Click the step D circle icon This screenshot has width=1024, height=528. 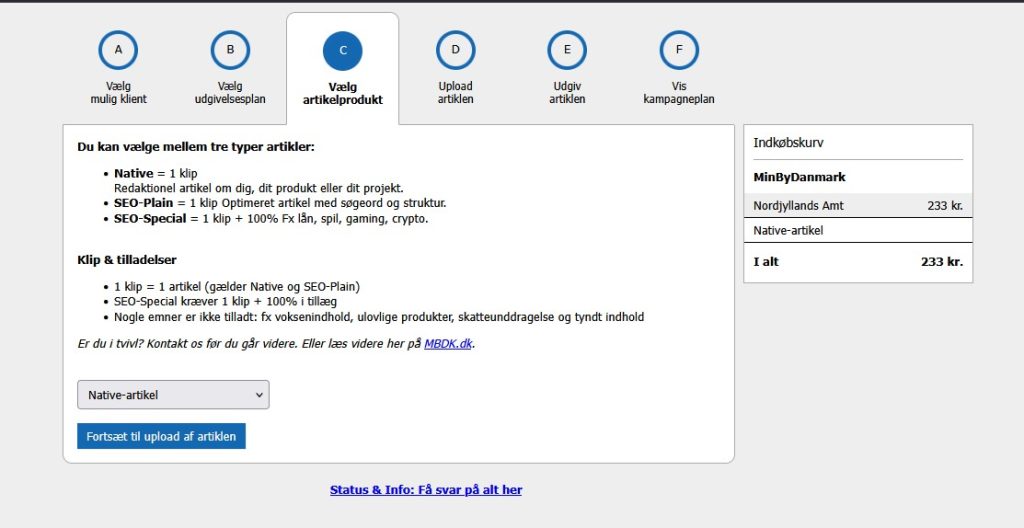click(455, 50)
